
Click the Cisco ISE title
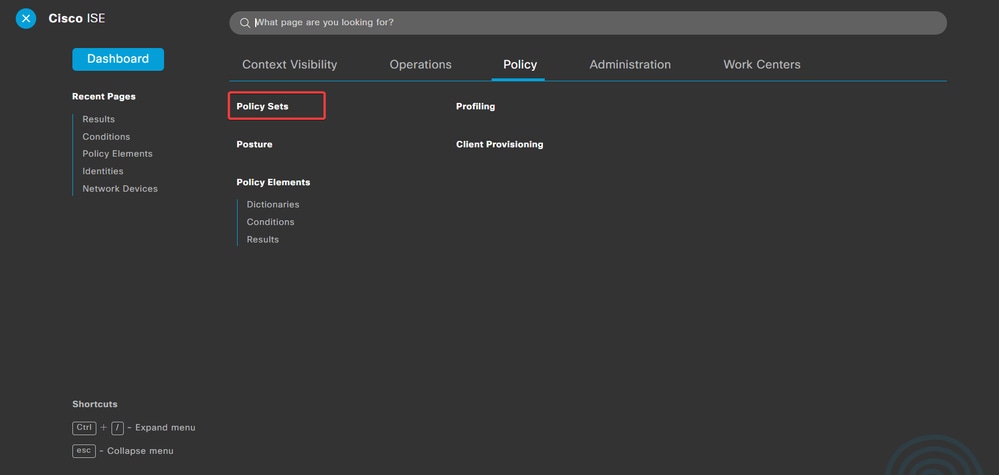tap(76, 18)
